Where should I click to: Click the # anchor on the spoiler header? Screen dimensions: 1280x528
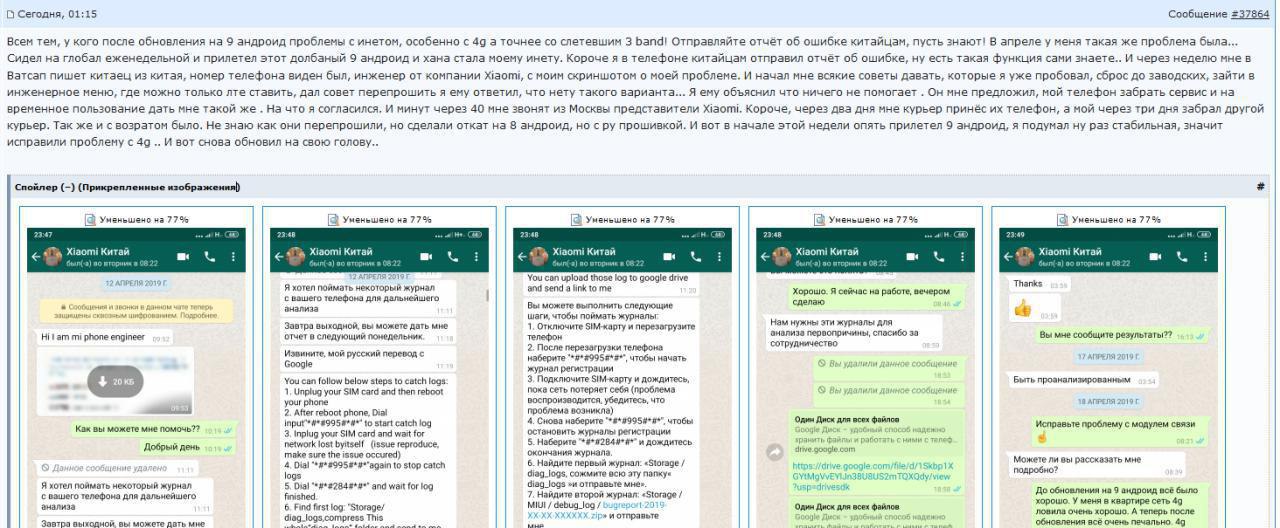[1261, 187]
